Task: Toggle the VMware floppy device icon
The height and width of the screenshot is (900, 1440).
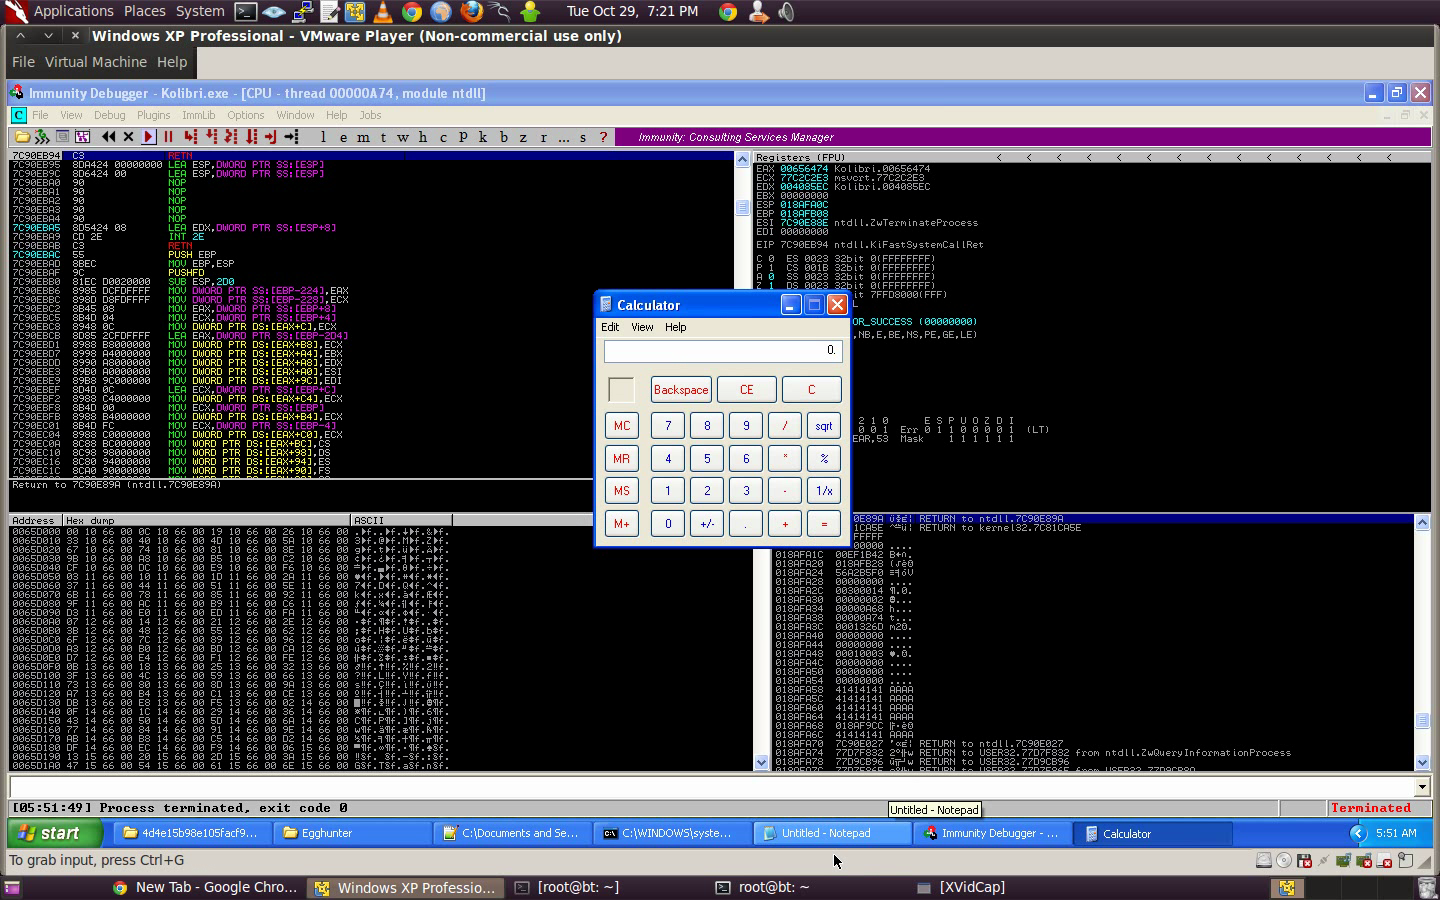Action: [1304, 860]
